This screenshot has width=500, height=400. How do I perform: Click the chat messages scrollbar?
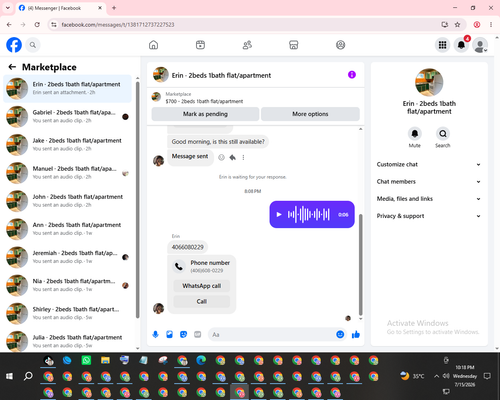tap(360, 265)
